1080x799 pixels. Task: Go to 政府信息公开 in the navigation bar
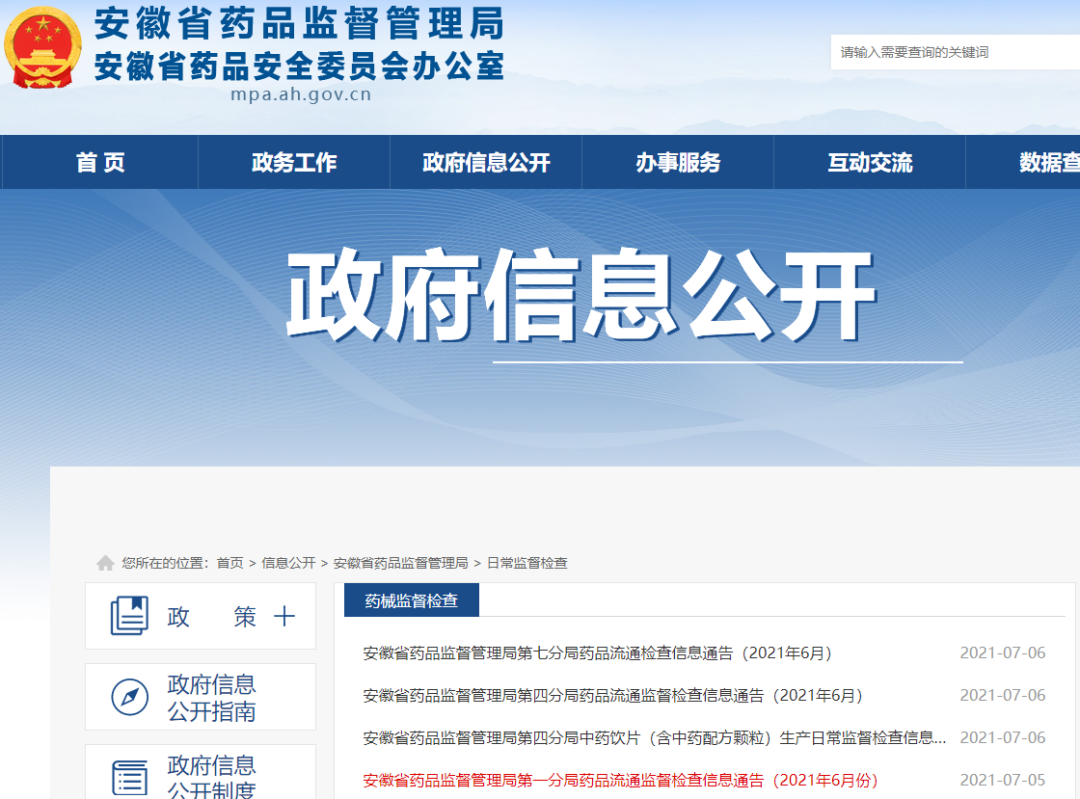(x=486, y=163)
